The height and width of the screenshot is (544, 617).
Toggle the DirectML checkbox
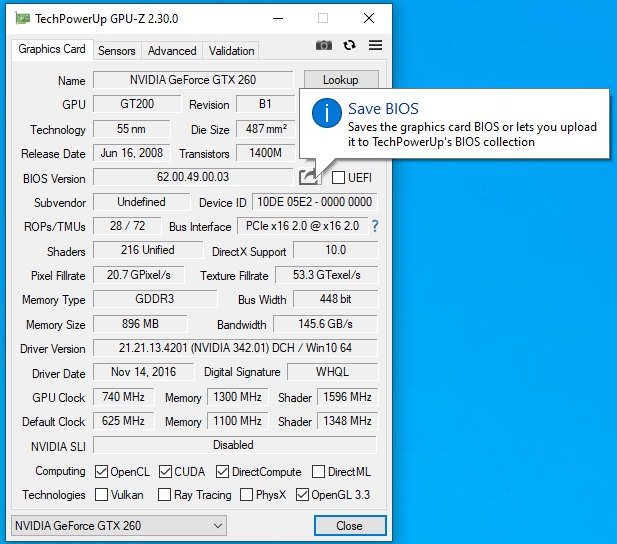tap(318, 472)
